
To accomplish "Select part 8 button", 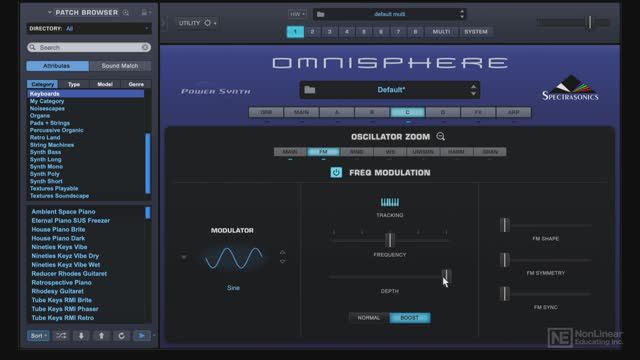I will [415, 31].
